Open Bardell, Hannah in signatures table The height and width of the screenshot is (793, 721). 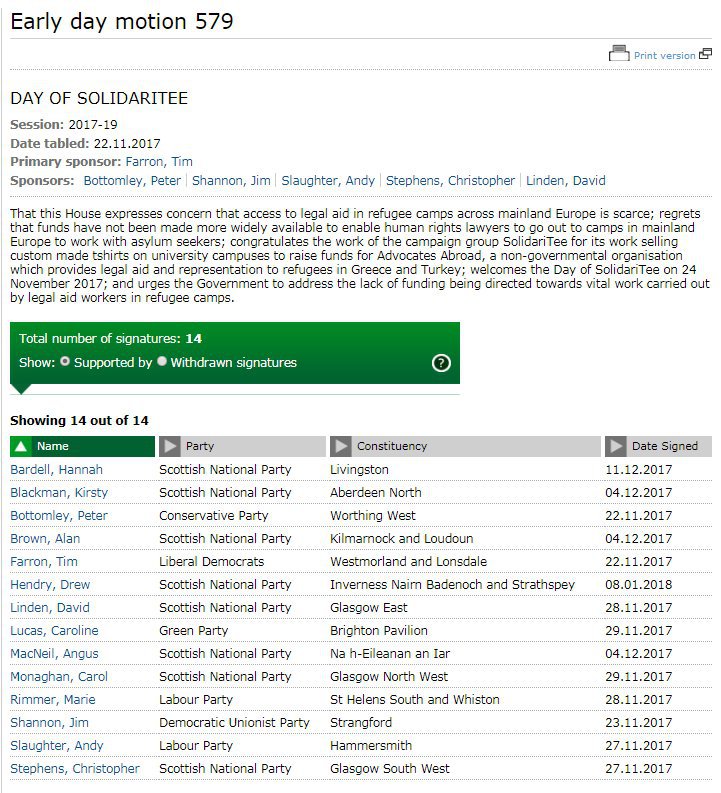(x=56, y=470)
